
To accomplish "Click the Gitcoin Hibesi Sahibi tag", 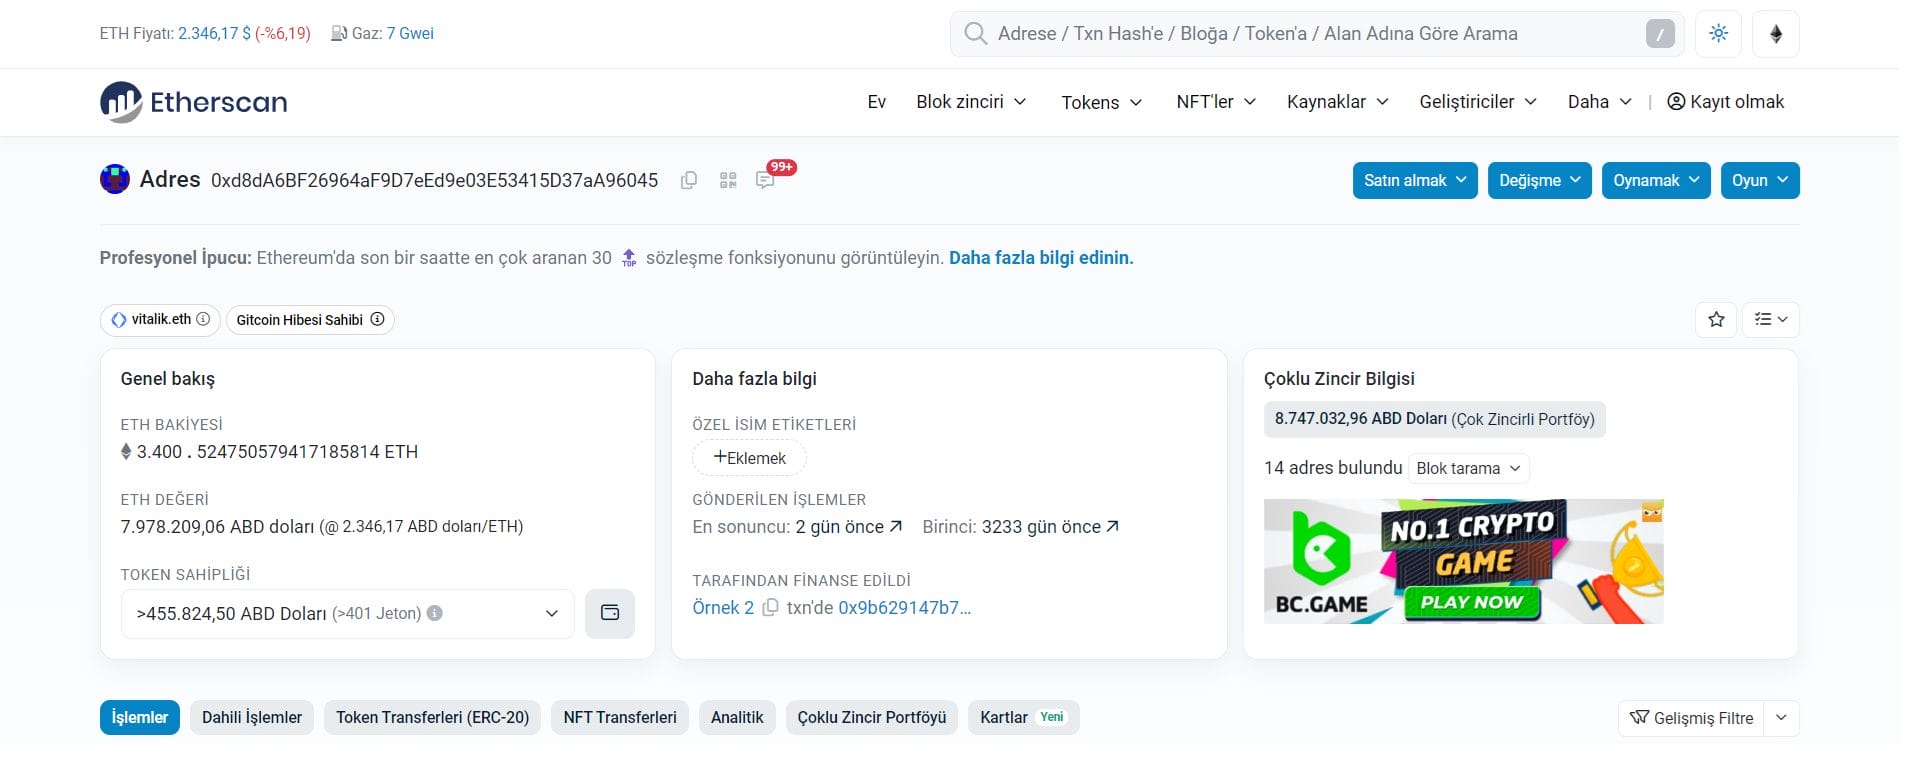I will tap(310, 320).
